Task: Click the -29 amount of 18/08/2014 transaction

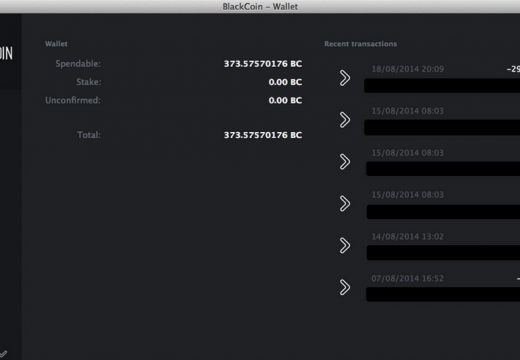Action: [513, 69]
